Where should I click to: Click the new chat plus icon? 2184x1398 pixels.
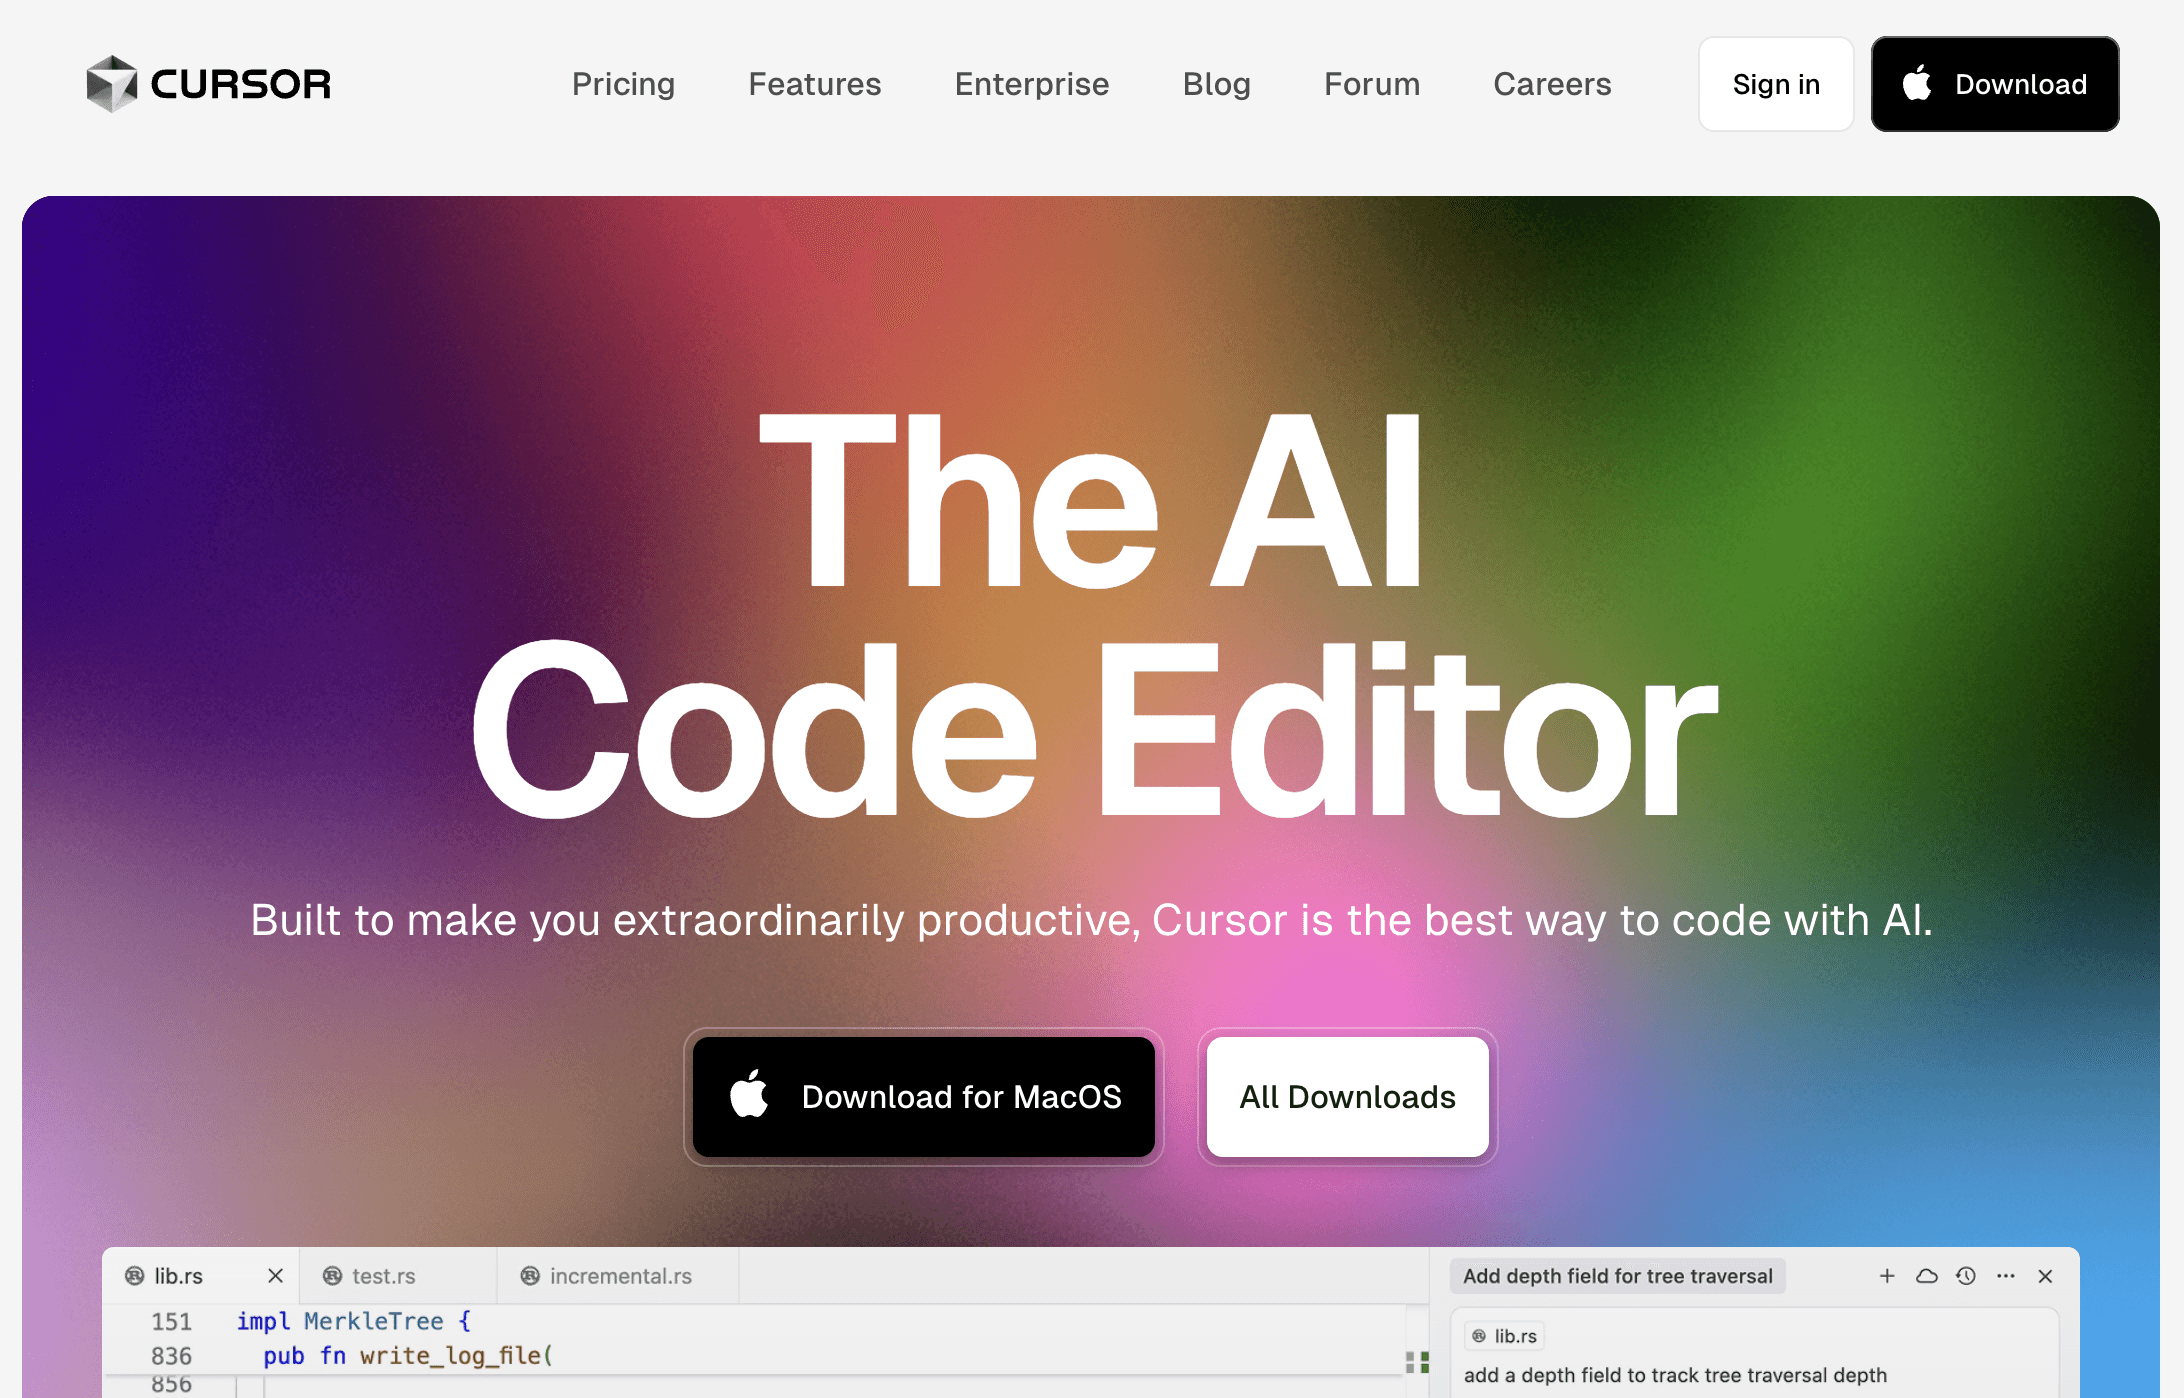coord(1887,1276)
